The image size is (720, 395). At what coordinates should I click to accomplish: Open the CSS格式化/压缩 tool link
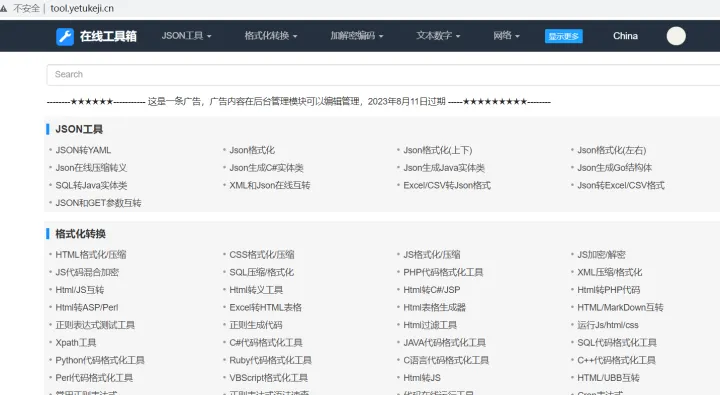click(x=262, y=254)
